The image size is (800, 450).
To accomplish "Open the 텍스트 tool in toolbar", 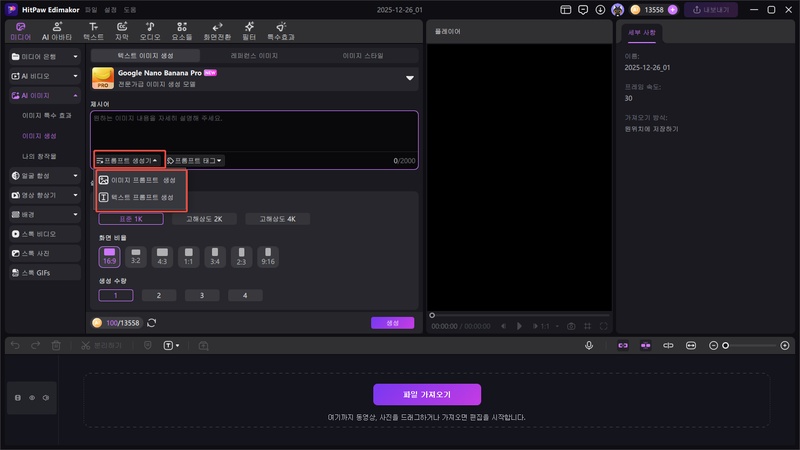I will [x=93, y=31].
